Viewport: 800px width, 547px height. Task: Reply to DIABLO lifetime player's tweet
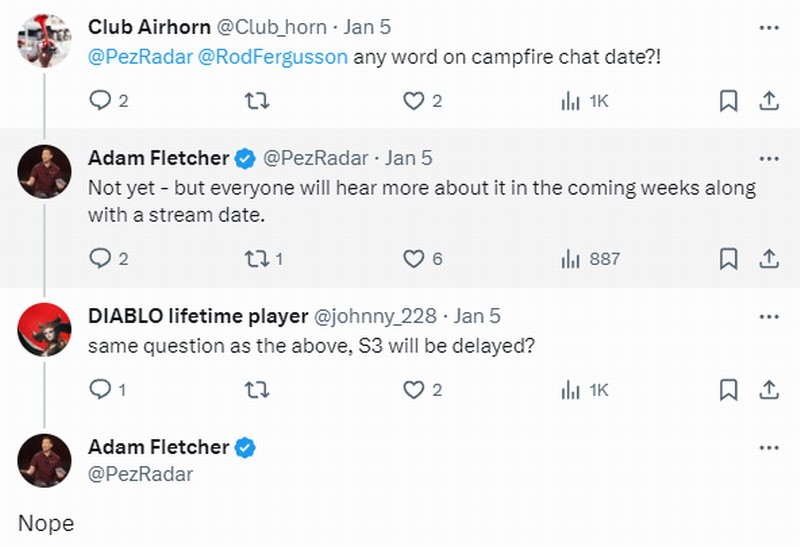pos(100,390)
